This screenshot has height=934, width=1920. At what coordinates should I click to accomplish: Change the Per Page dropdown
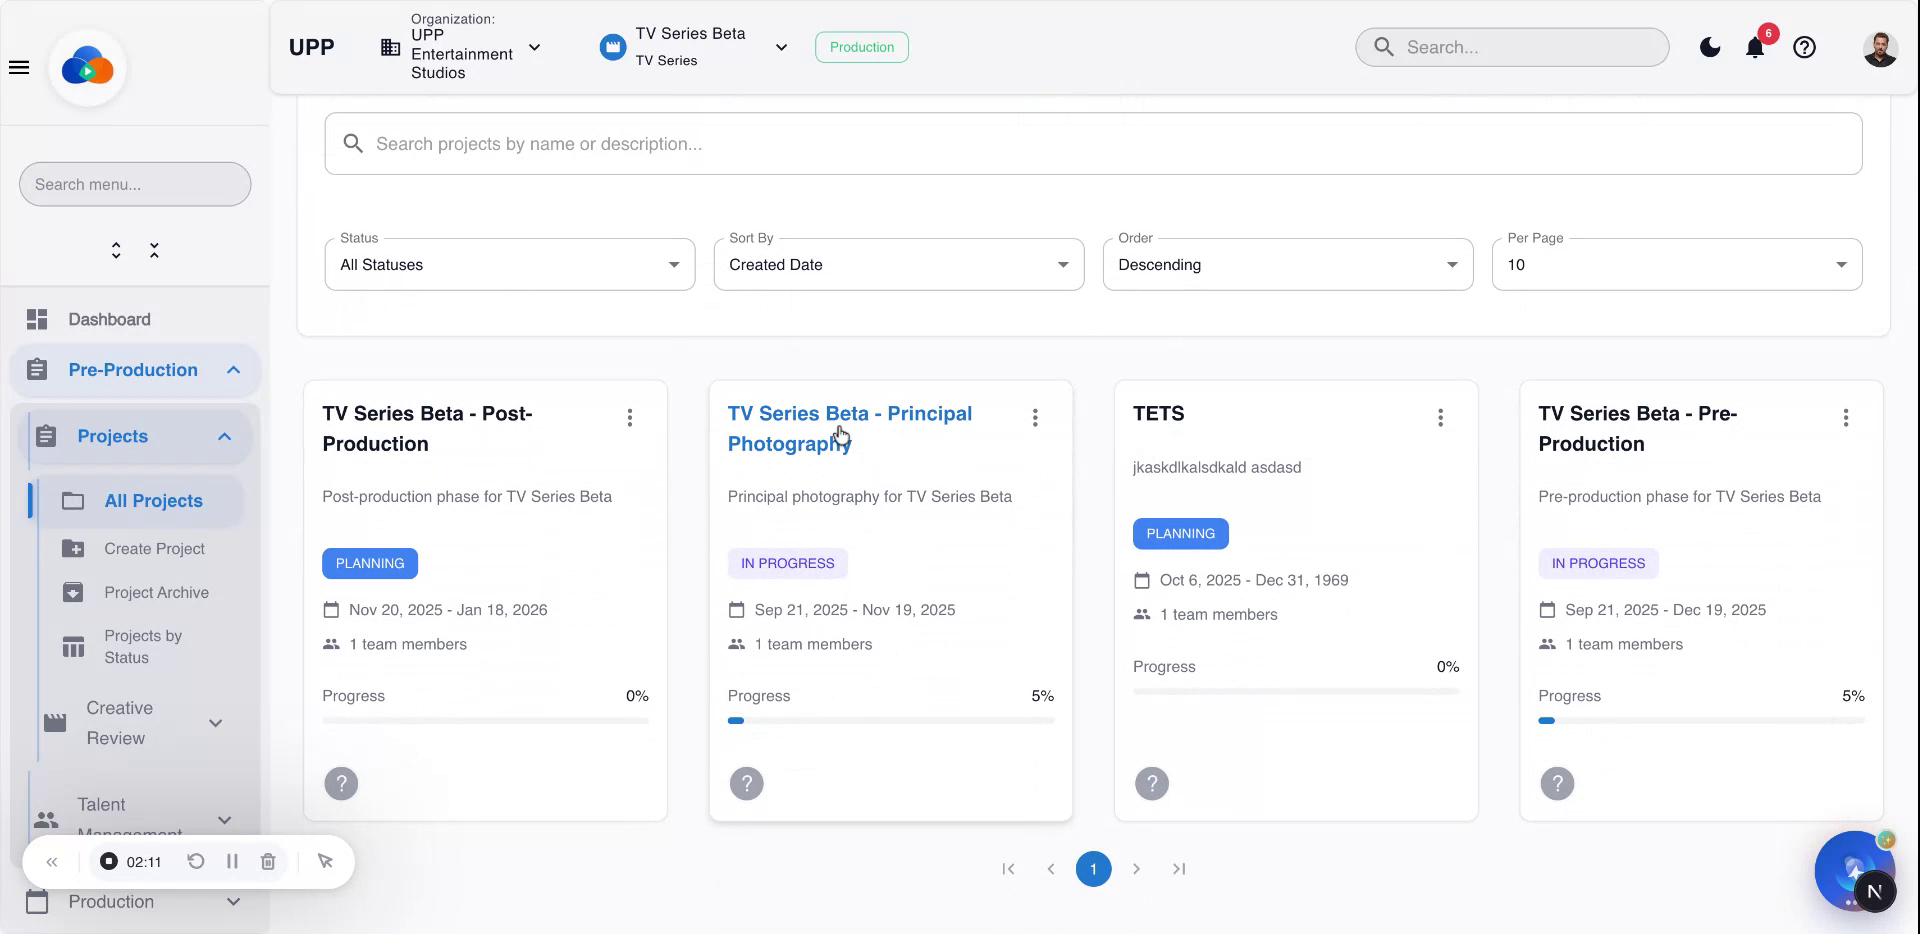point(1676,265)
